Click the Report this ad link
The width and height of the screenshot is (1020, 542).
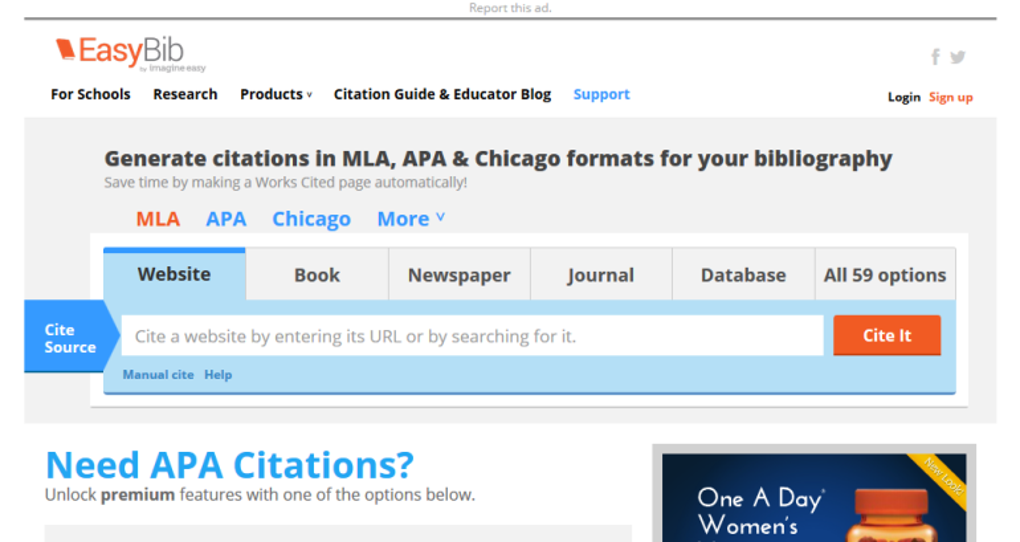click(510, 8)
